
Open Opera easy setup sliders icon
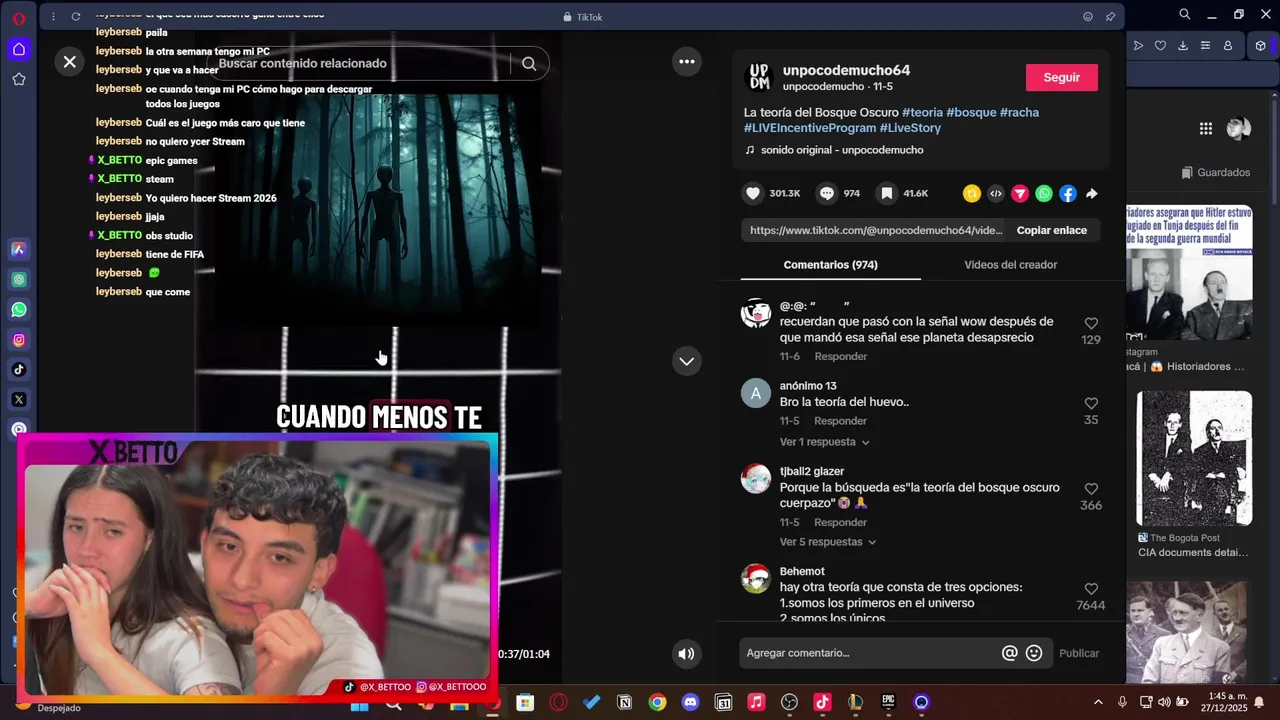(1205, 45)
